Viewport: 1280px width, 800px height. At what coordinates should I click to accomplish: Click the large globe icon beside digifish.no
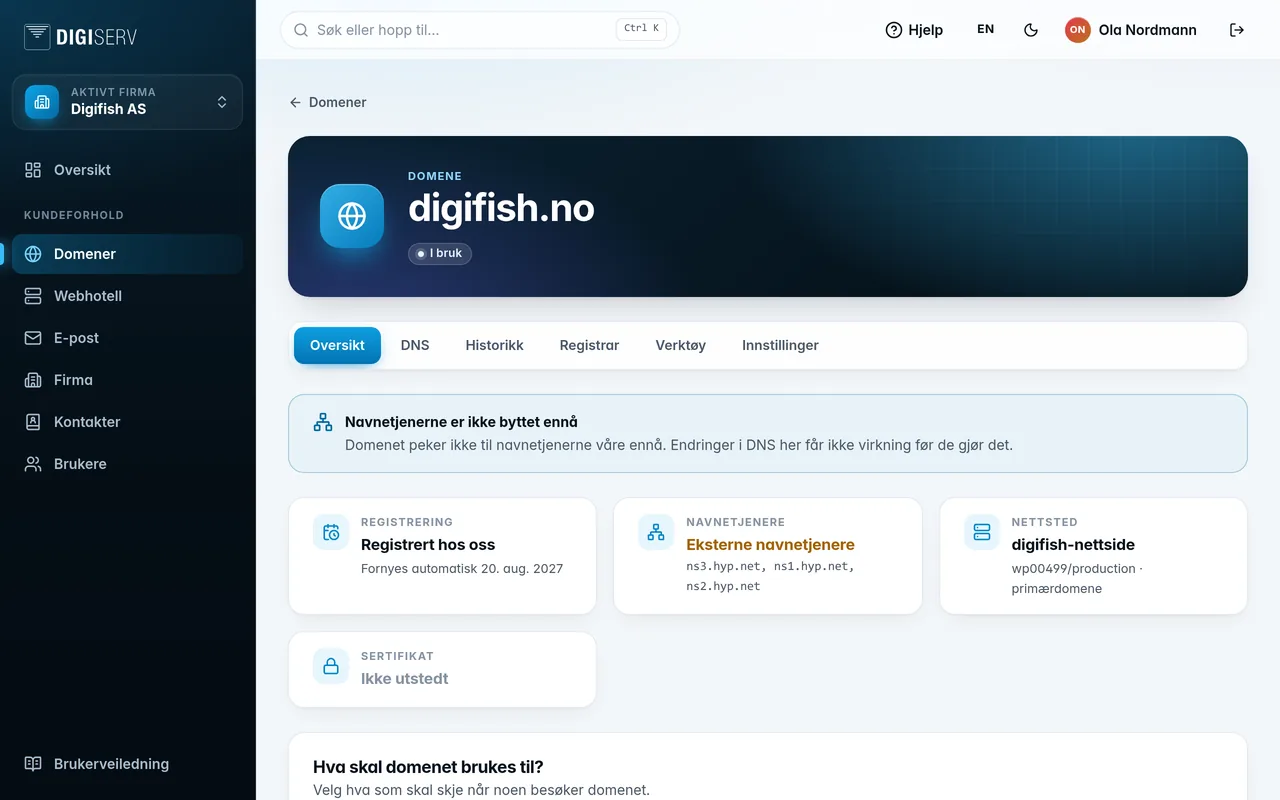coord(352,216)
